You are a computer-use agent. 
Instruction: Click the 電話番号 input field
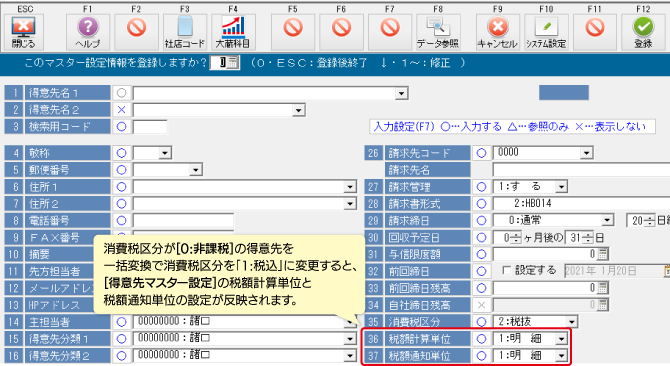pyautogui.click(x=183, y=221)
